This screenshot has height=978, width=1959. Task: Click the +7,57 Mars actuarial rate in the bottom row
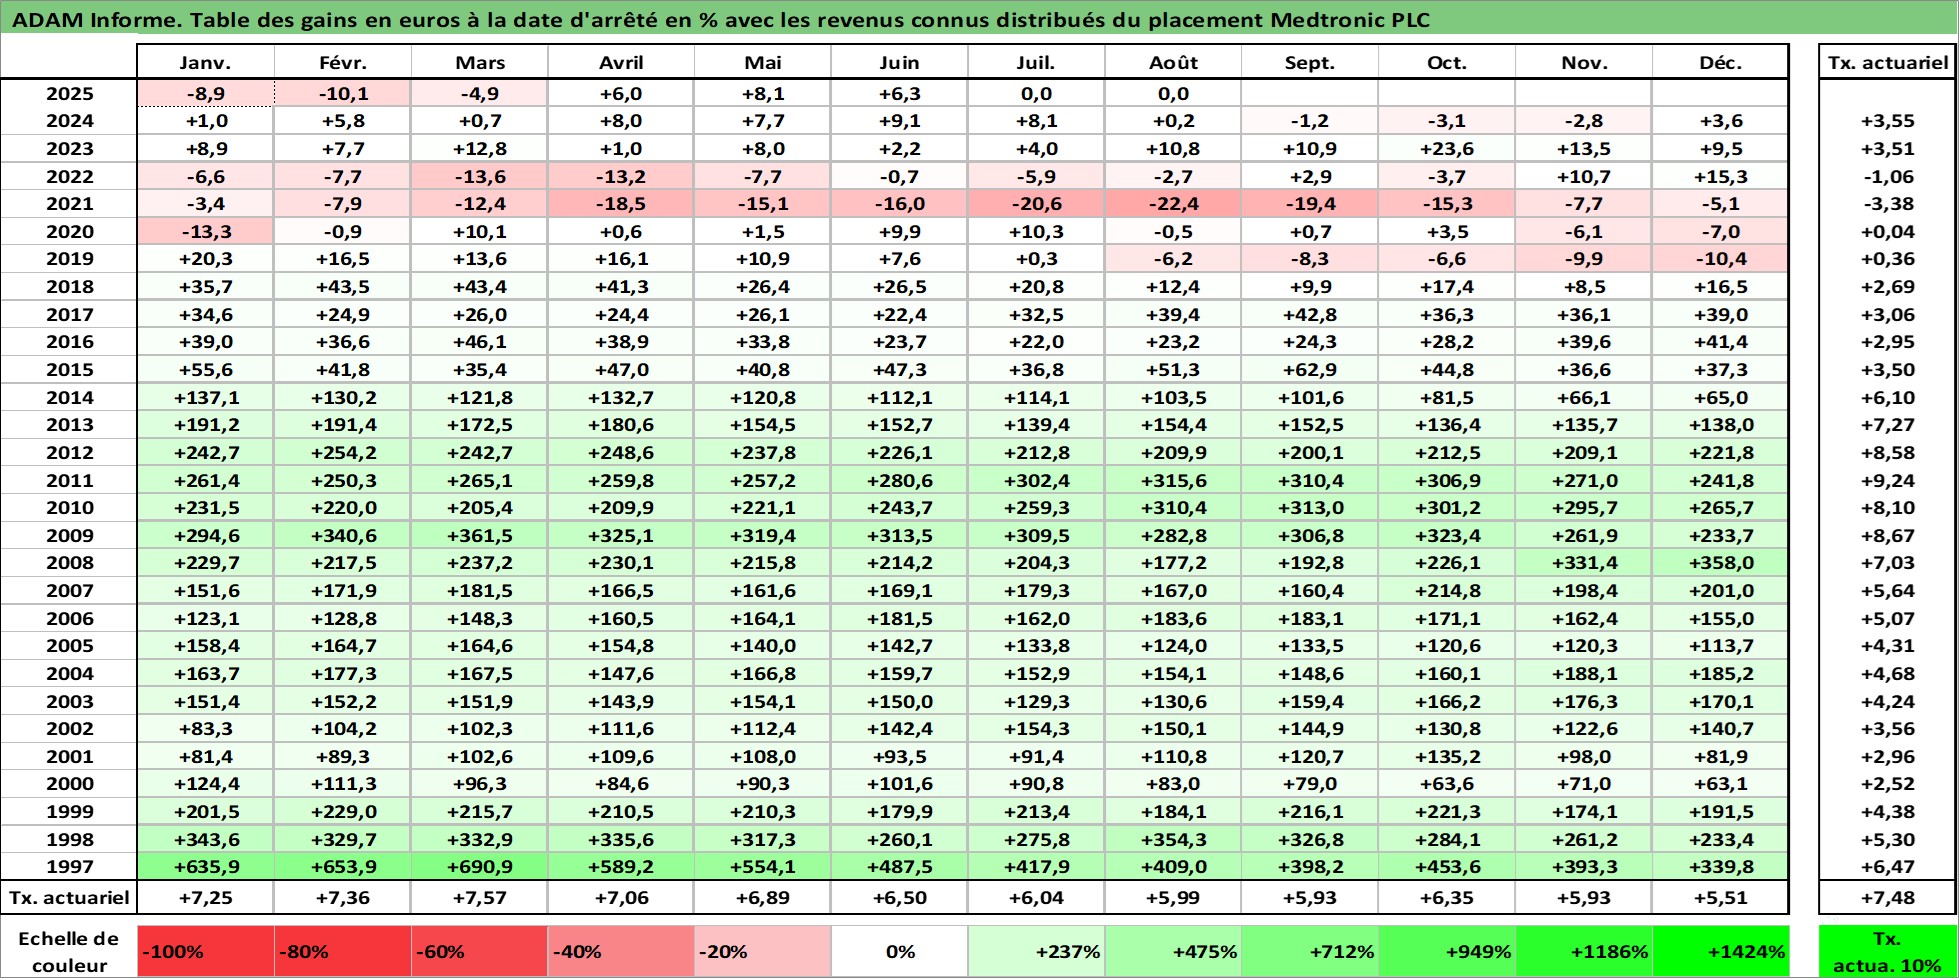(479, 897)
